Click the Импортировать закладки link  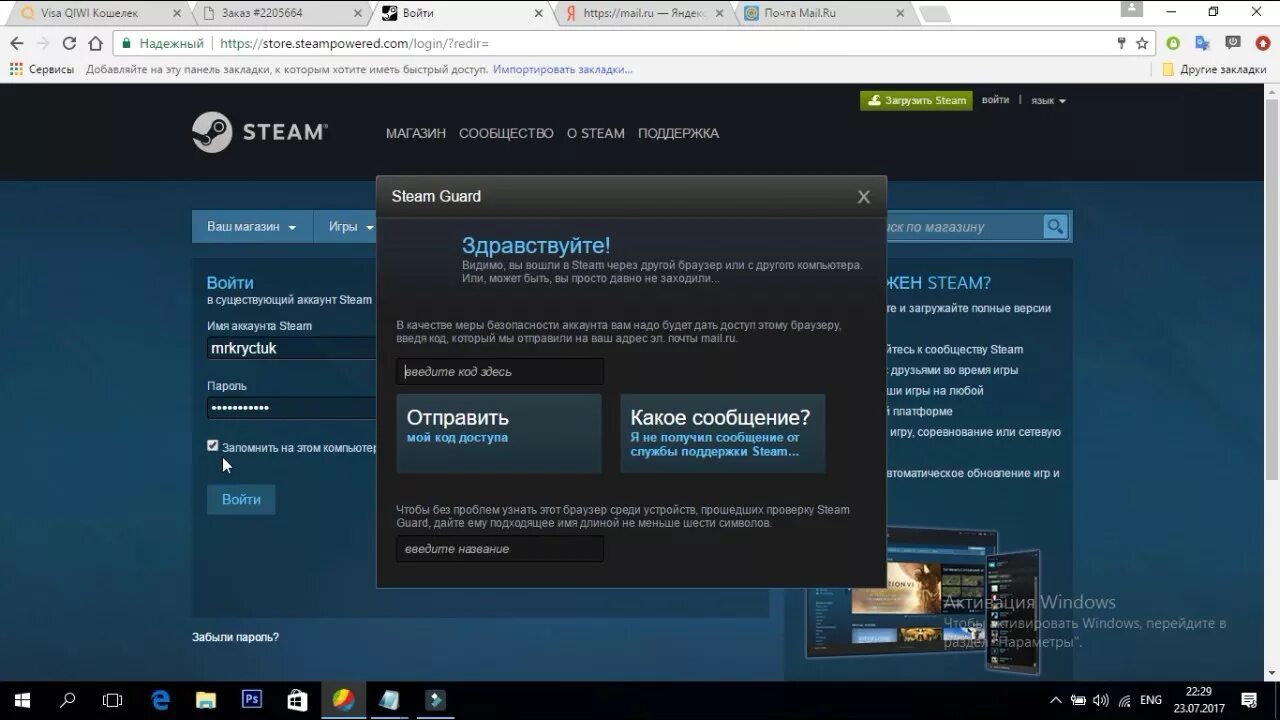click(563, 69)
